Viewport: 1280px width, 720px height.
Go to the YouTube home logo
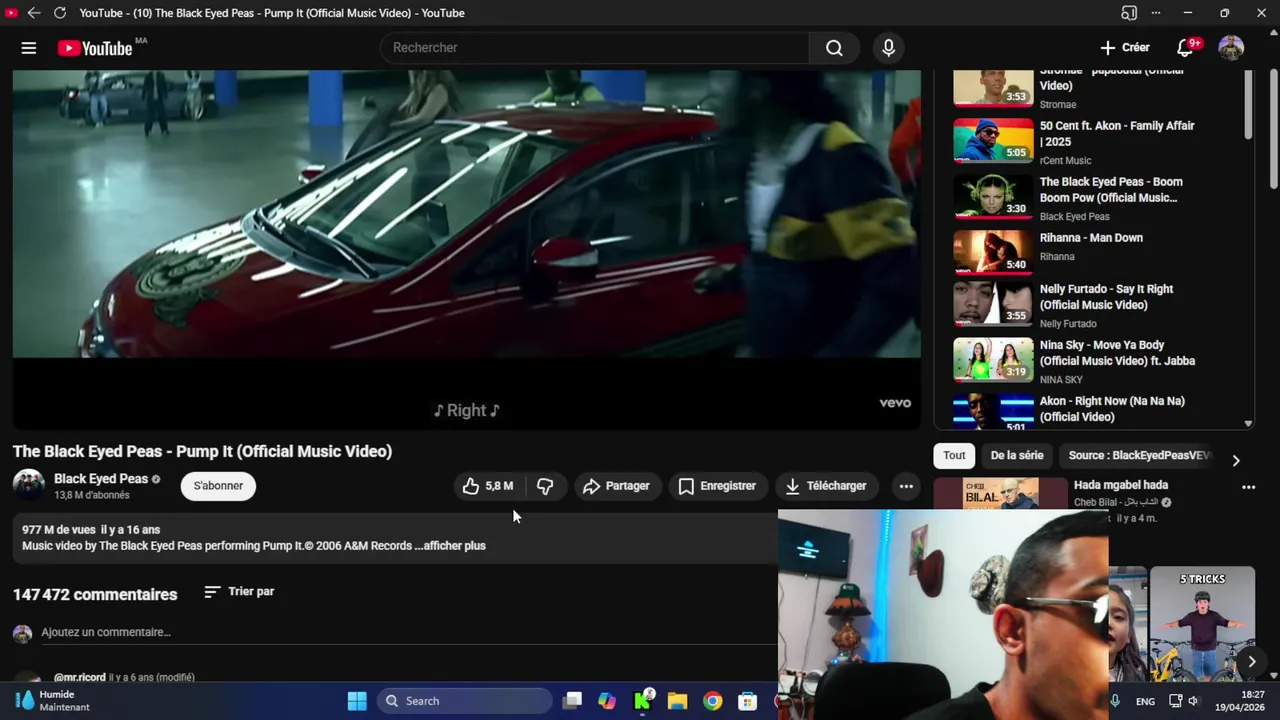tap(95, 48)
